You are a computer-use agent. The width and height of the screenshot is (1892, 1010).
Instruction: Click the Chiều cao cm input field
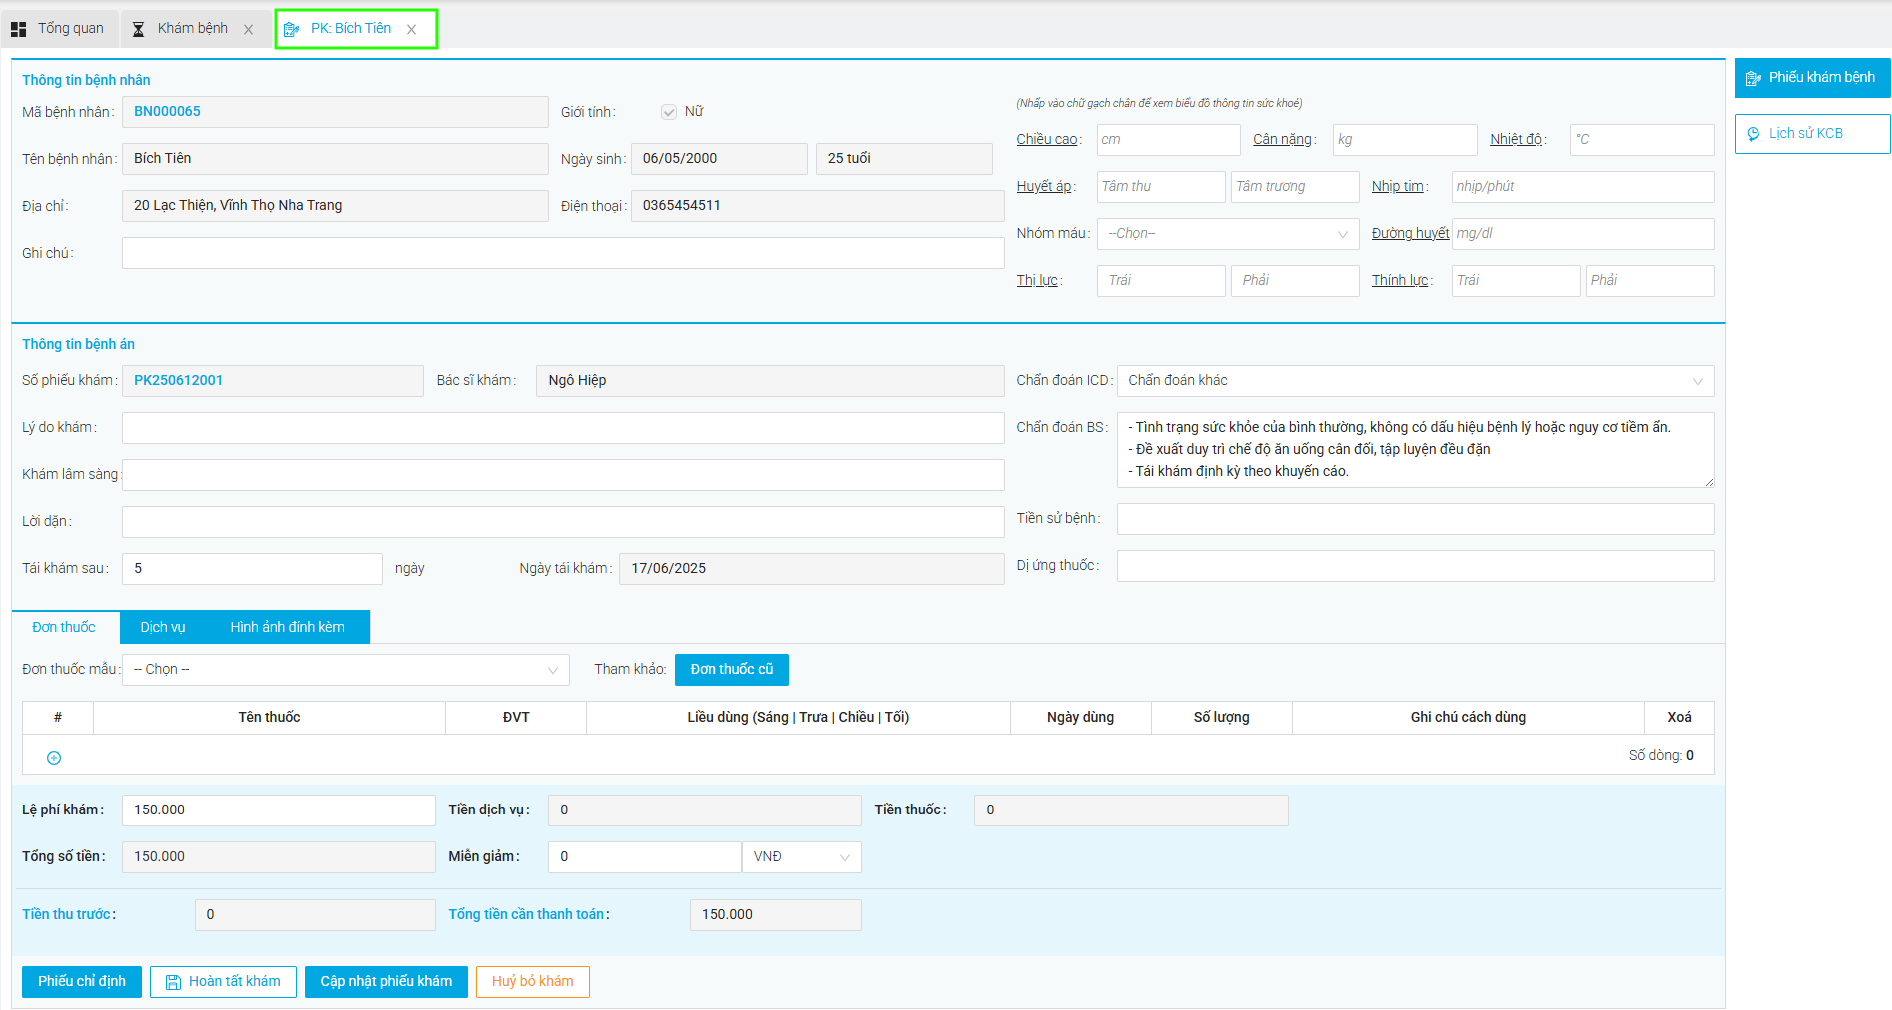click(1169, 140)
